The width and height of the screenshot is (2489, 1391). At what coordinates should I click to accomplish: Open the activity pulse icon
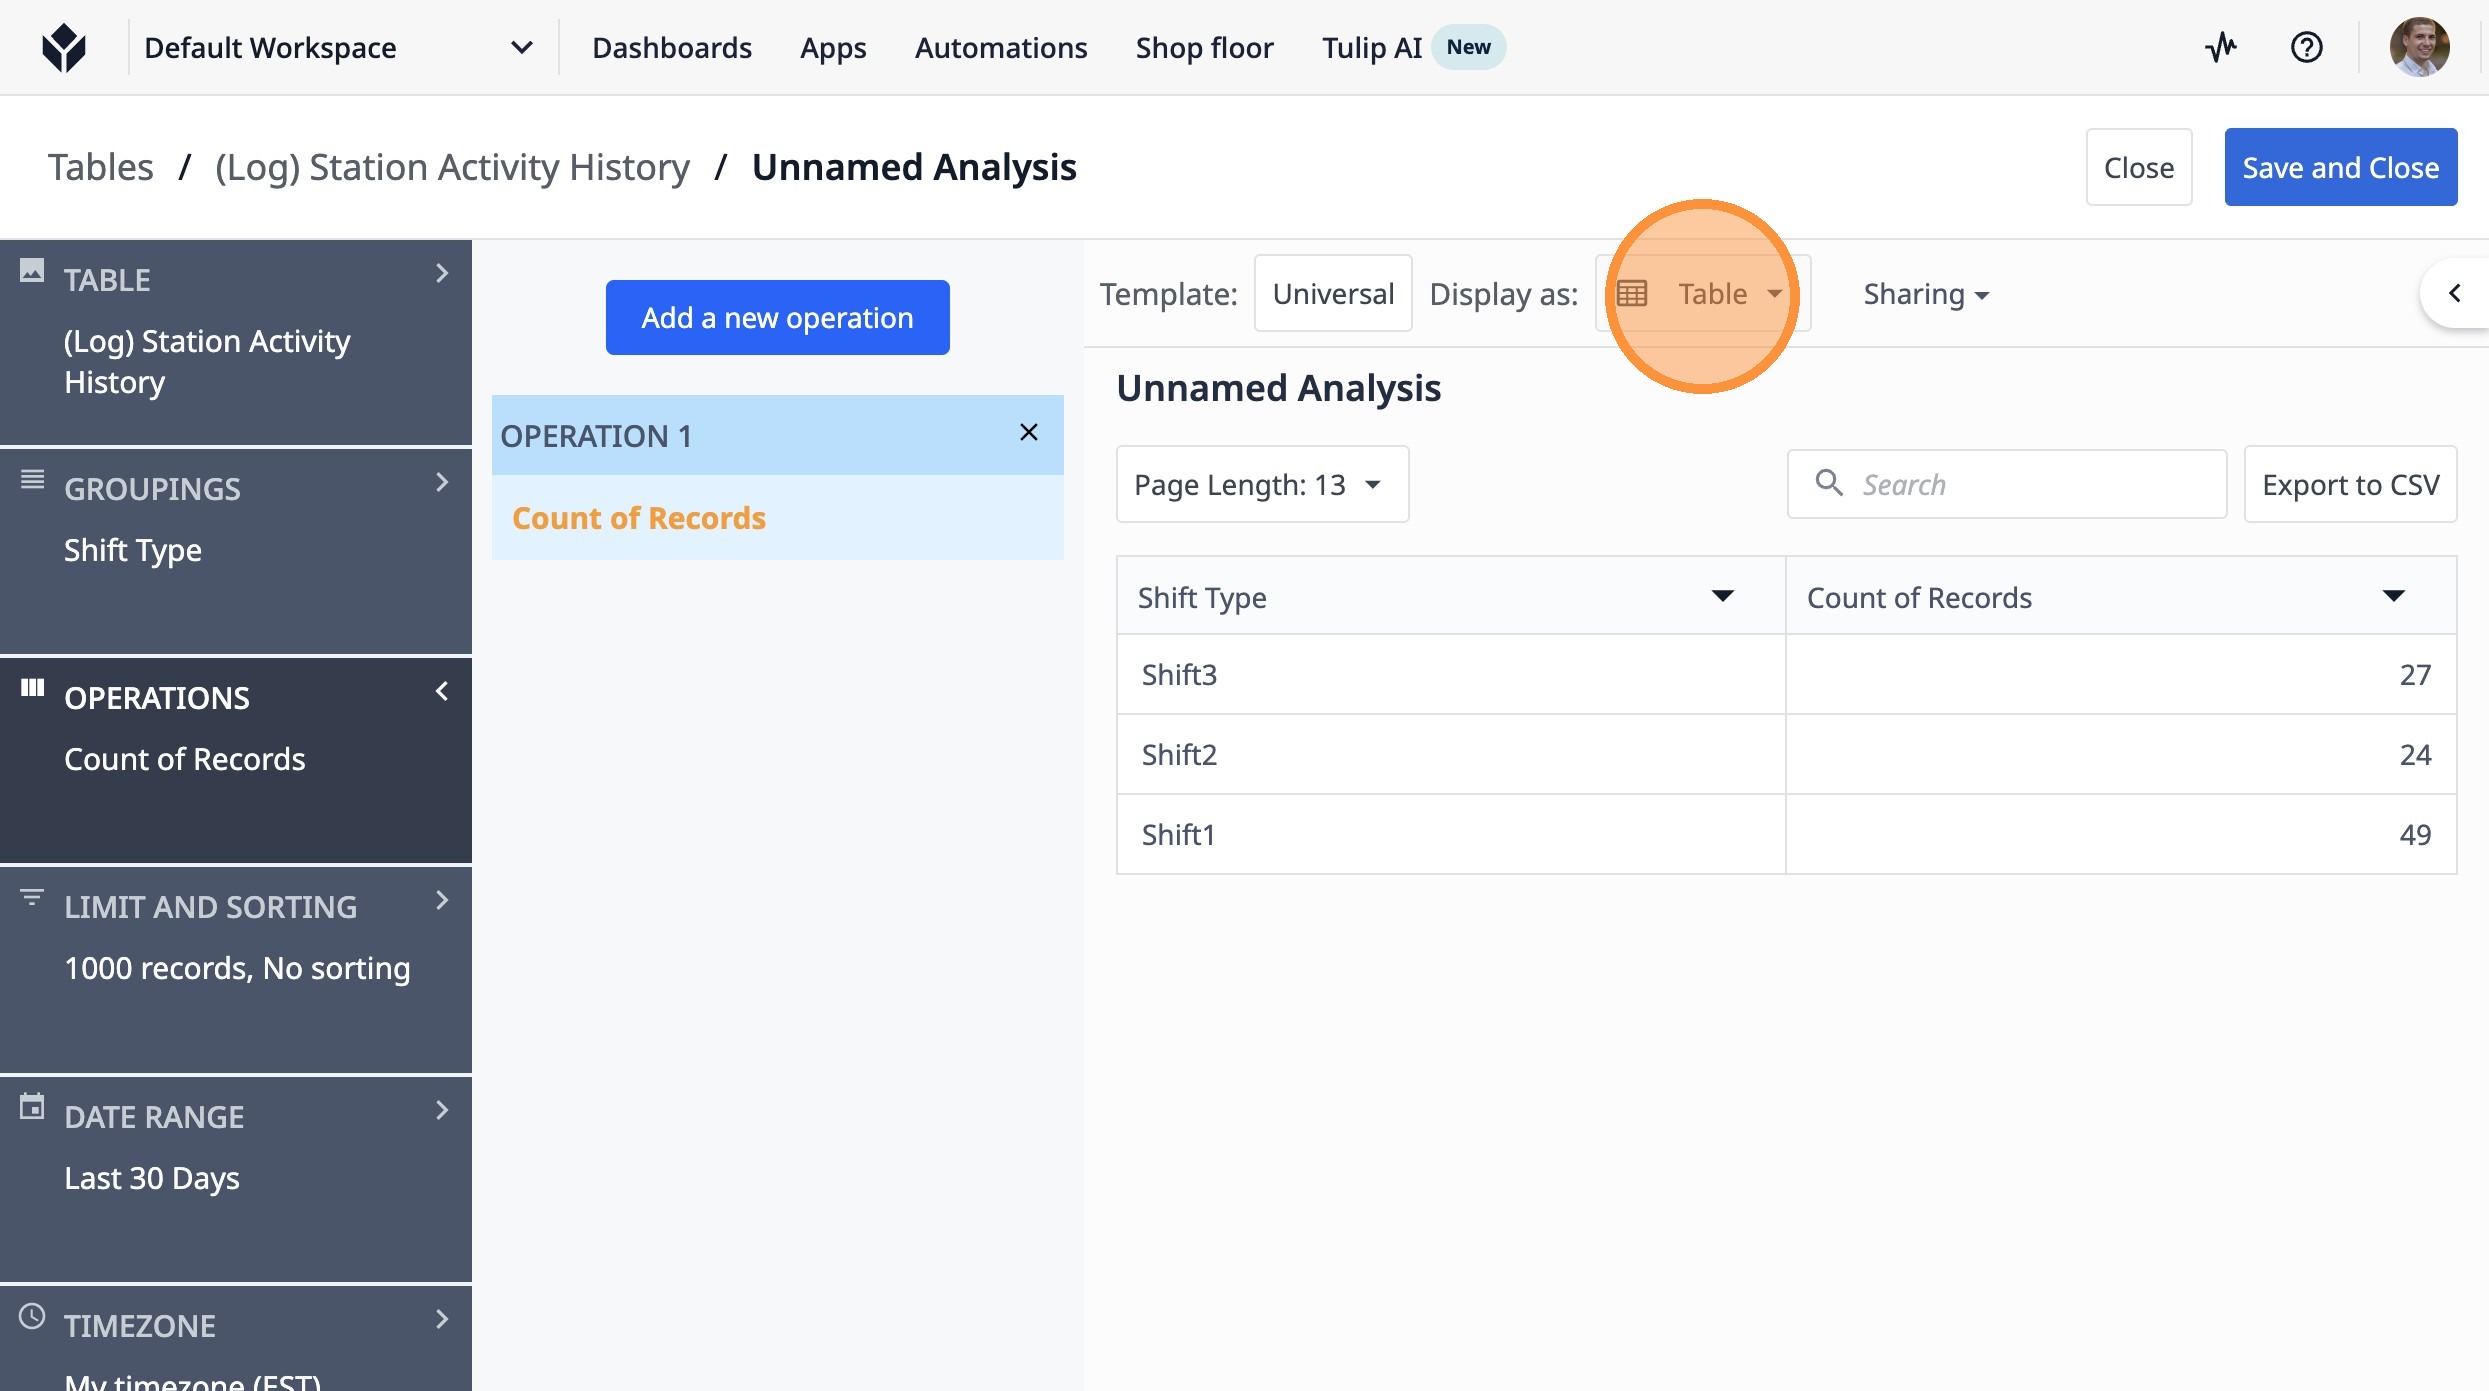(x=2220, y=47)
